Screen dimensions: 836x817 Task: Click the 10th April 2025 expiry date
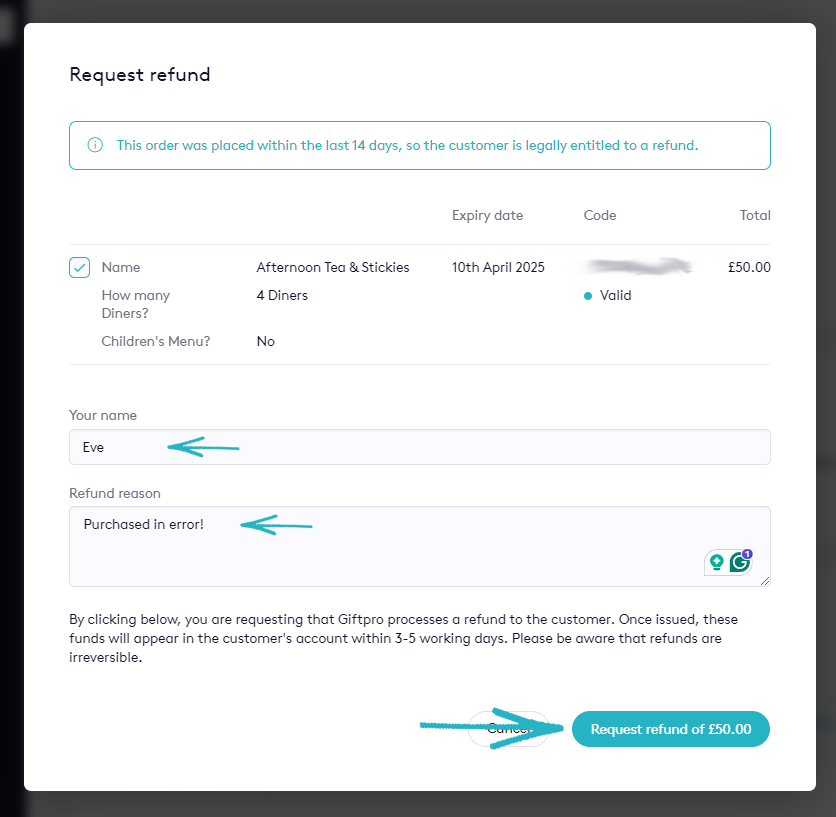click(x=498, y=268)
